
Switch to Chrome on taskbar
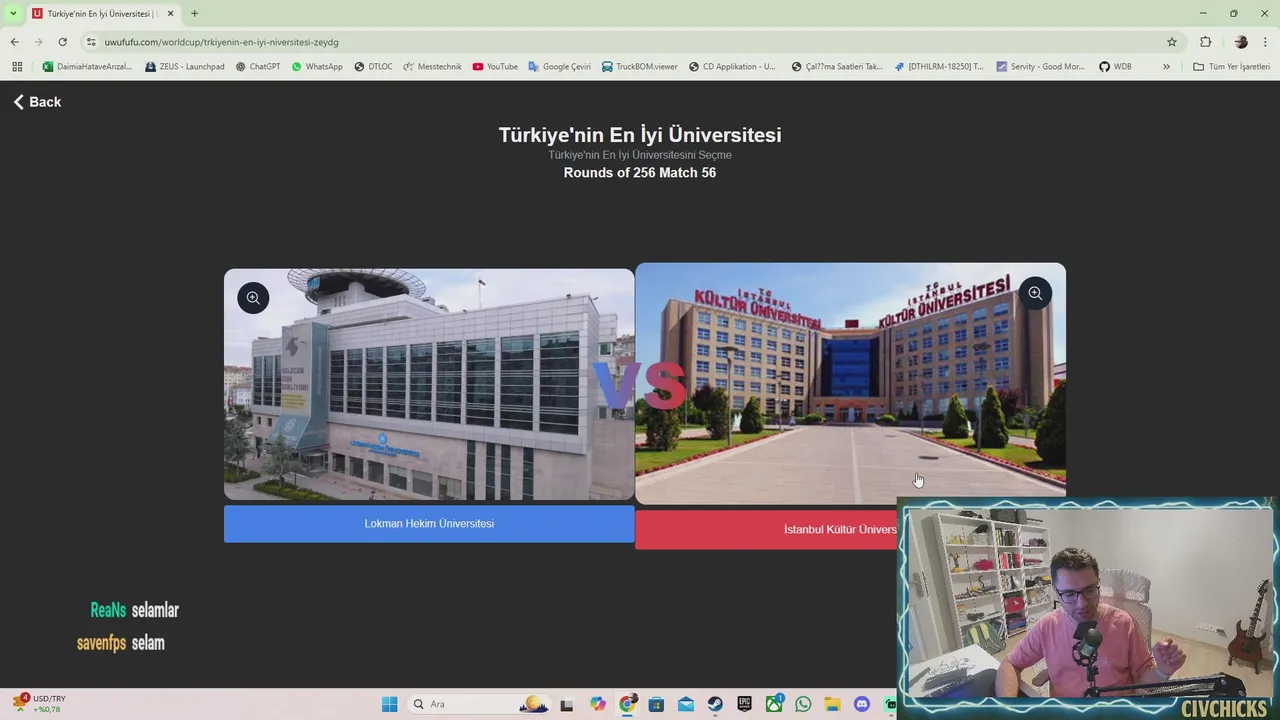pyautogui.click(x=627, y=704)
